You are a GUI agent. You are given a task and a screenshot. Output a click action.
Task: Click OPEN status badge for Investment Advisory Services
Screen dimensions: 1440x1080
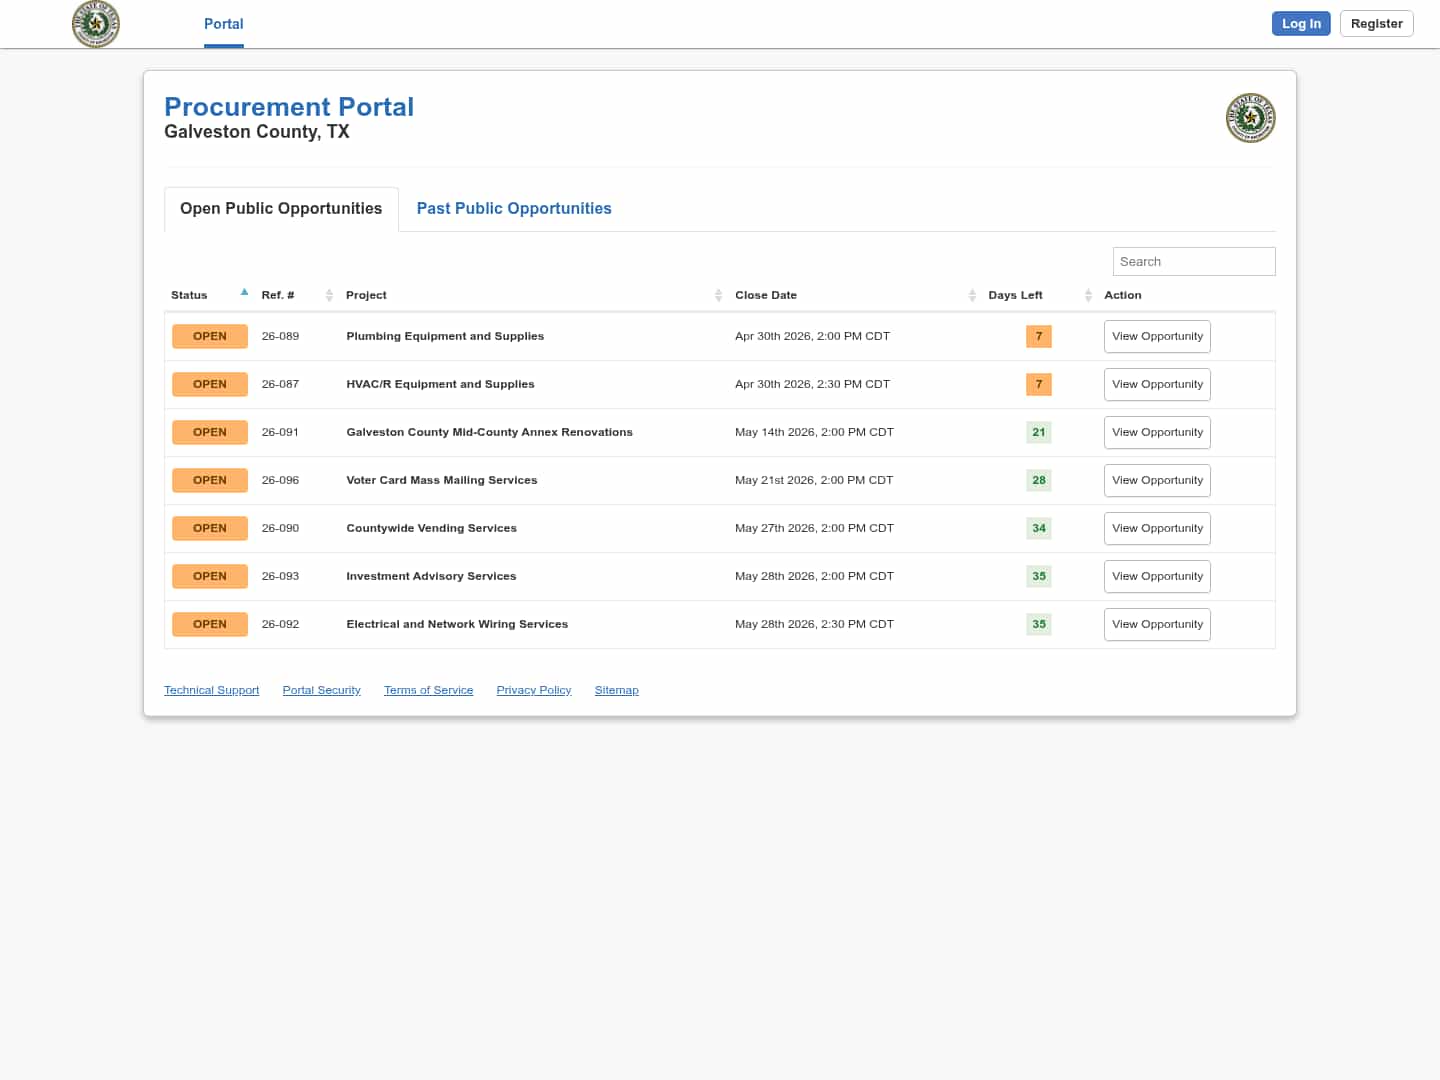210,576
